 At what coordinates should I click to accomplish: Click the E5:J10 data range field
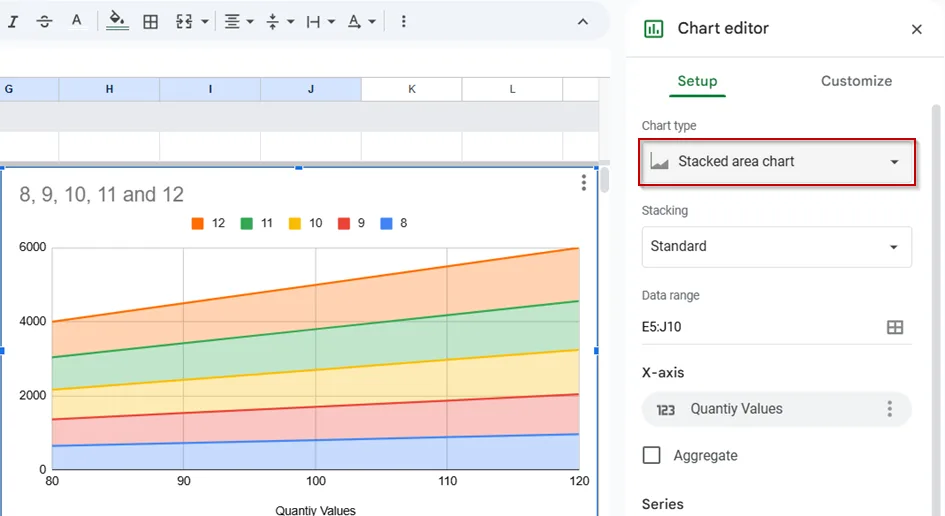[759, 327]
